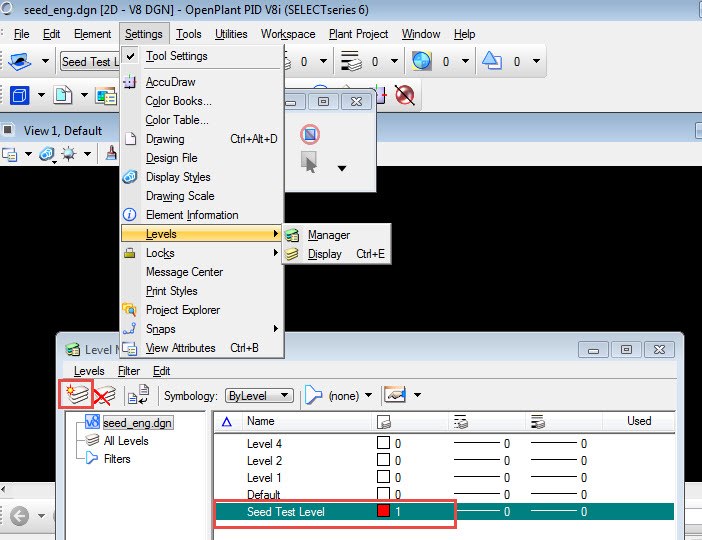Select the Level 1 row
The height and width of the screenshot is (540, 702).
(x=445, y=478)
